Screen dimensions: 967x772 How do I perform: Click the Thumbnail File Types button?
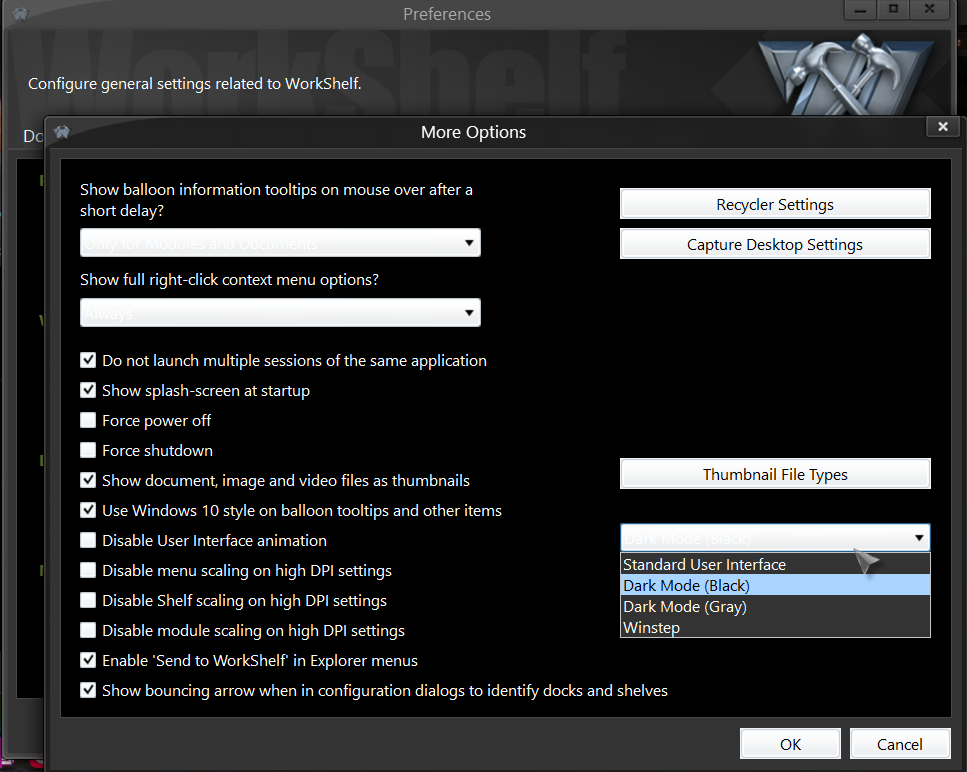774,474
